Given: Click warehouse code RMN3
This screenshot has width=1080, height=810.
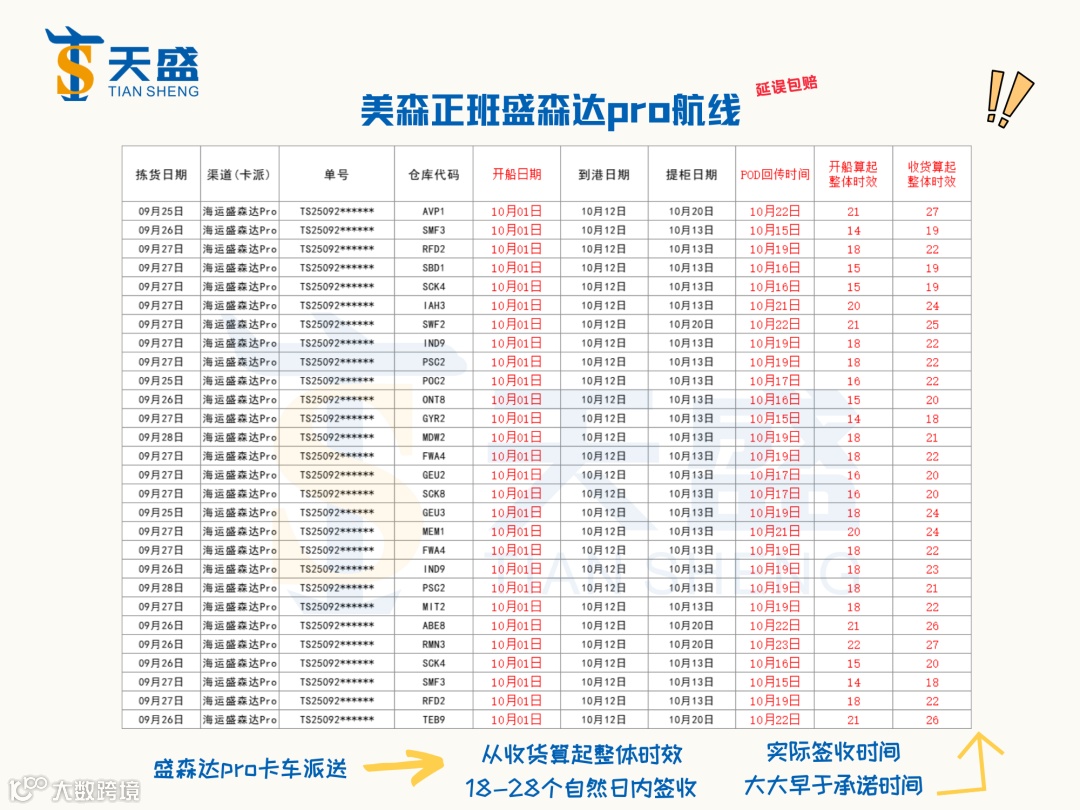Looking at the screenshot, I should [x=433, y=644].
